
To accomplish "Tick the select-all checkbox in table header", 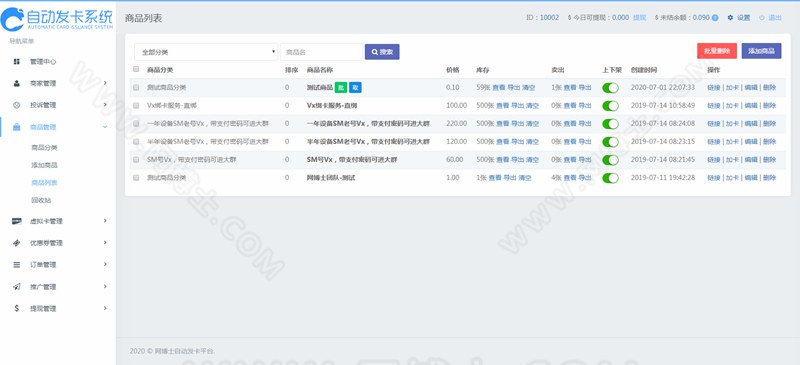I will coord(136,69).
